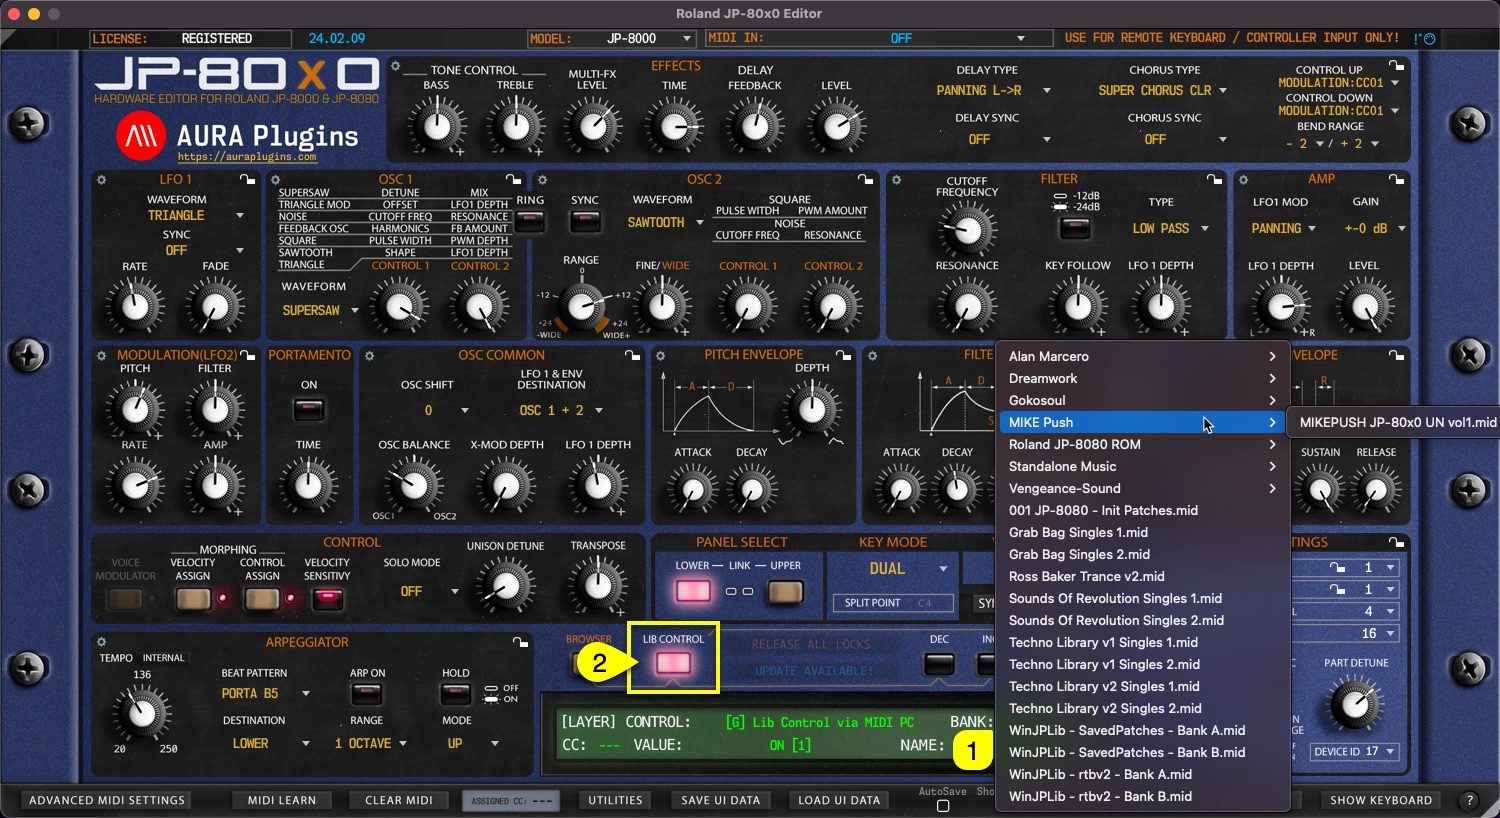The width and height of the screenshot is (1500, 818).
Task: Open the Tone Control gear settings
Action: coord(396,67)
